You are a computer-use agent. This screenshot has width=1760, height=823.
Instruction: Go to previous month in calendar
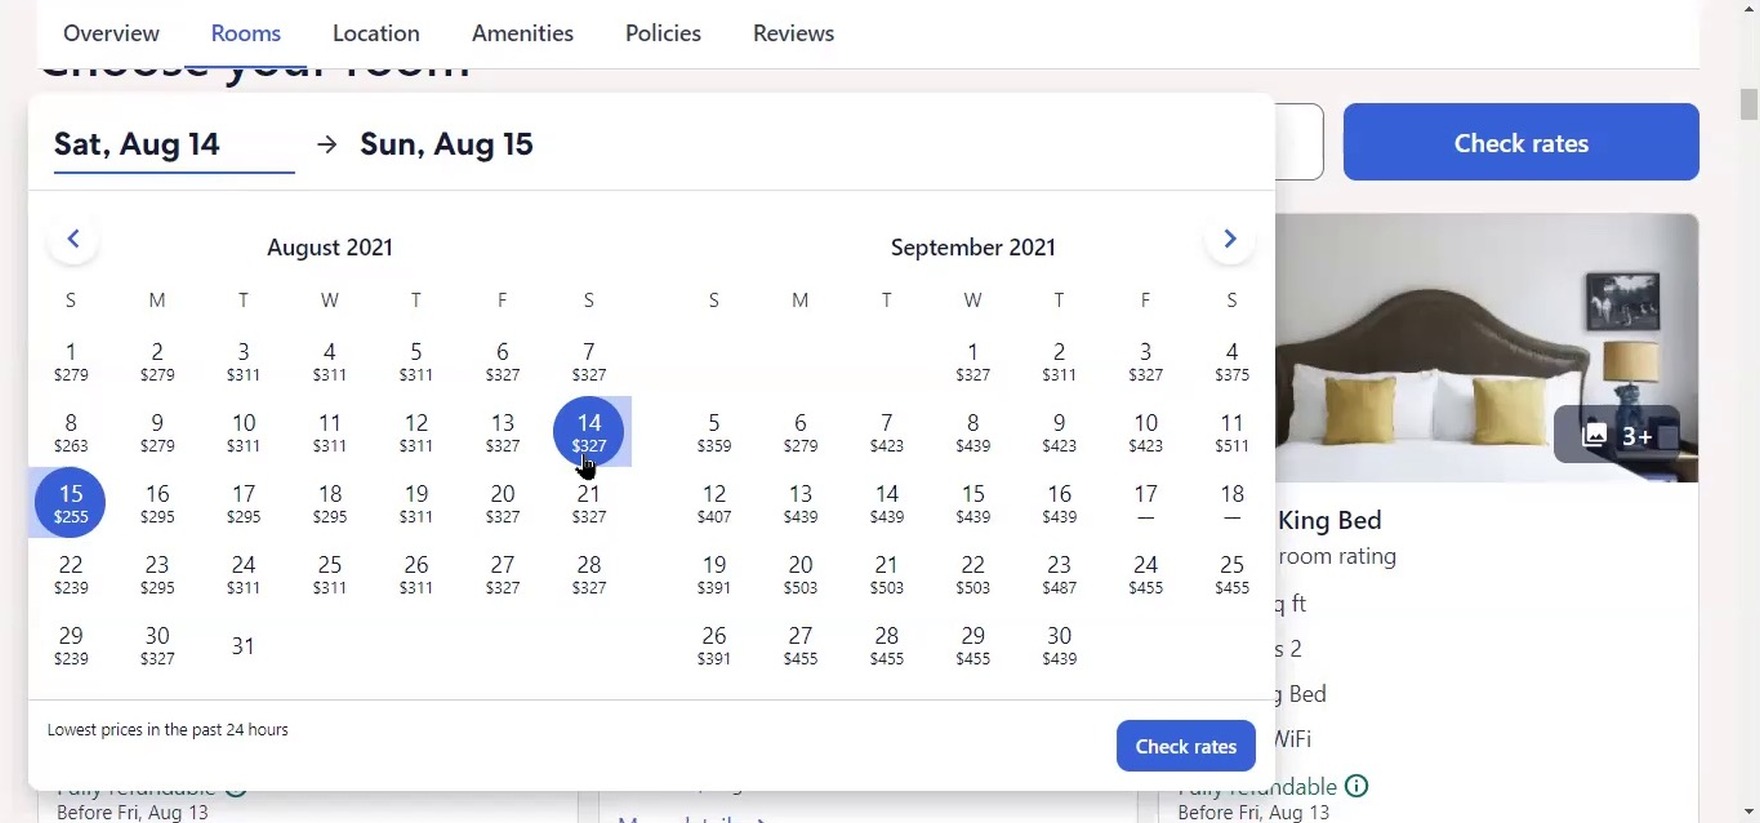(73, 239)
